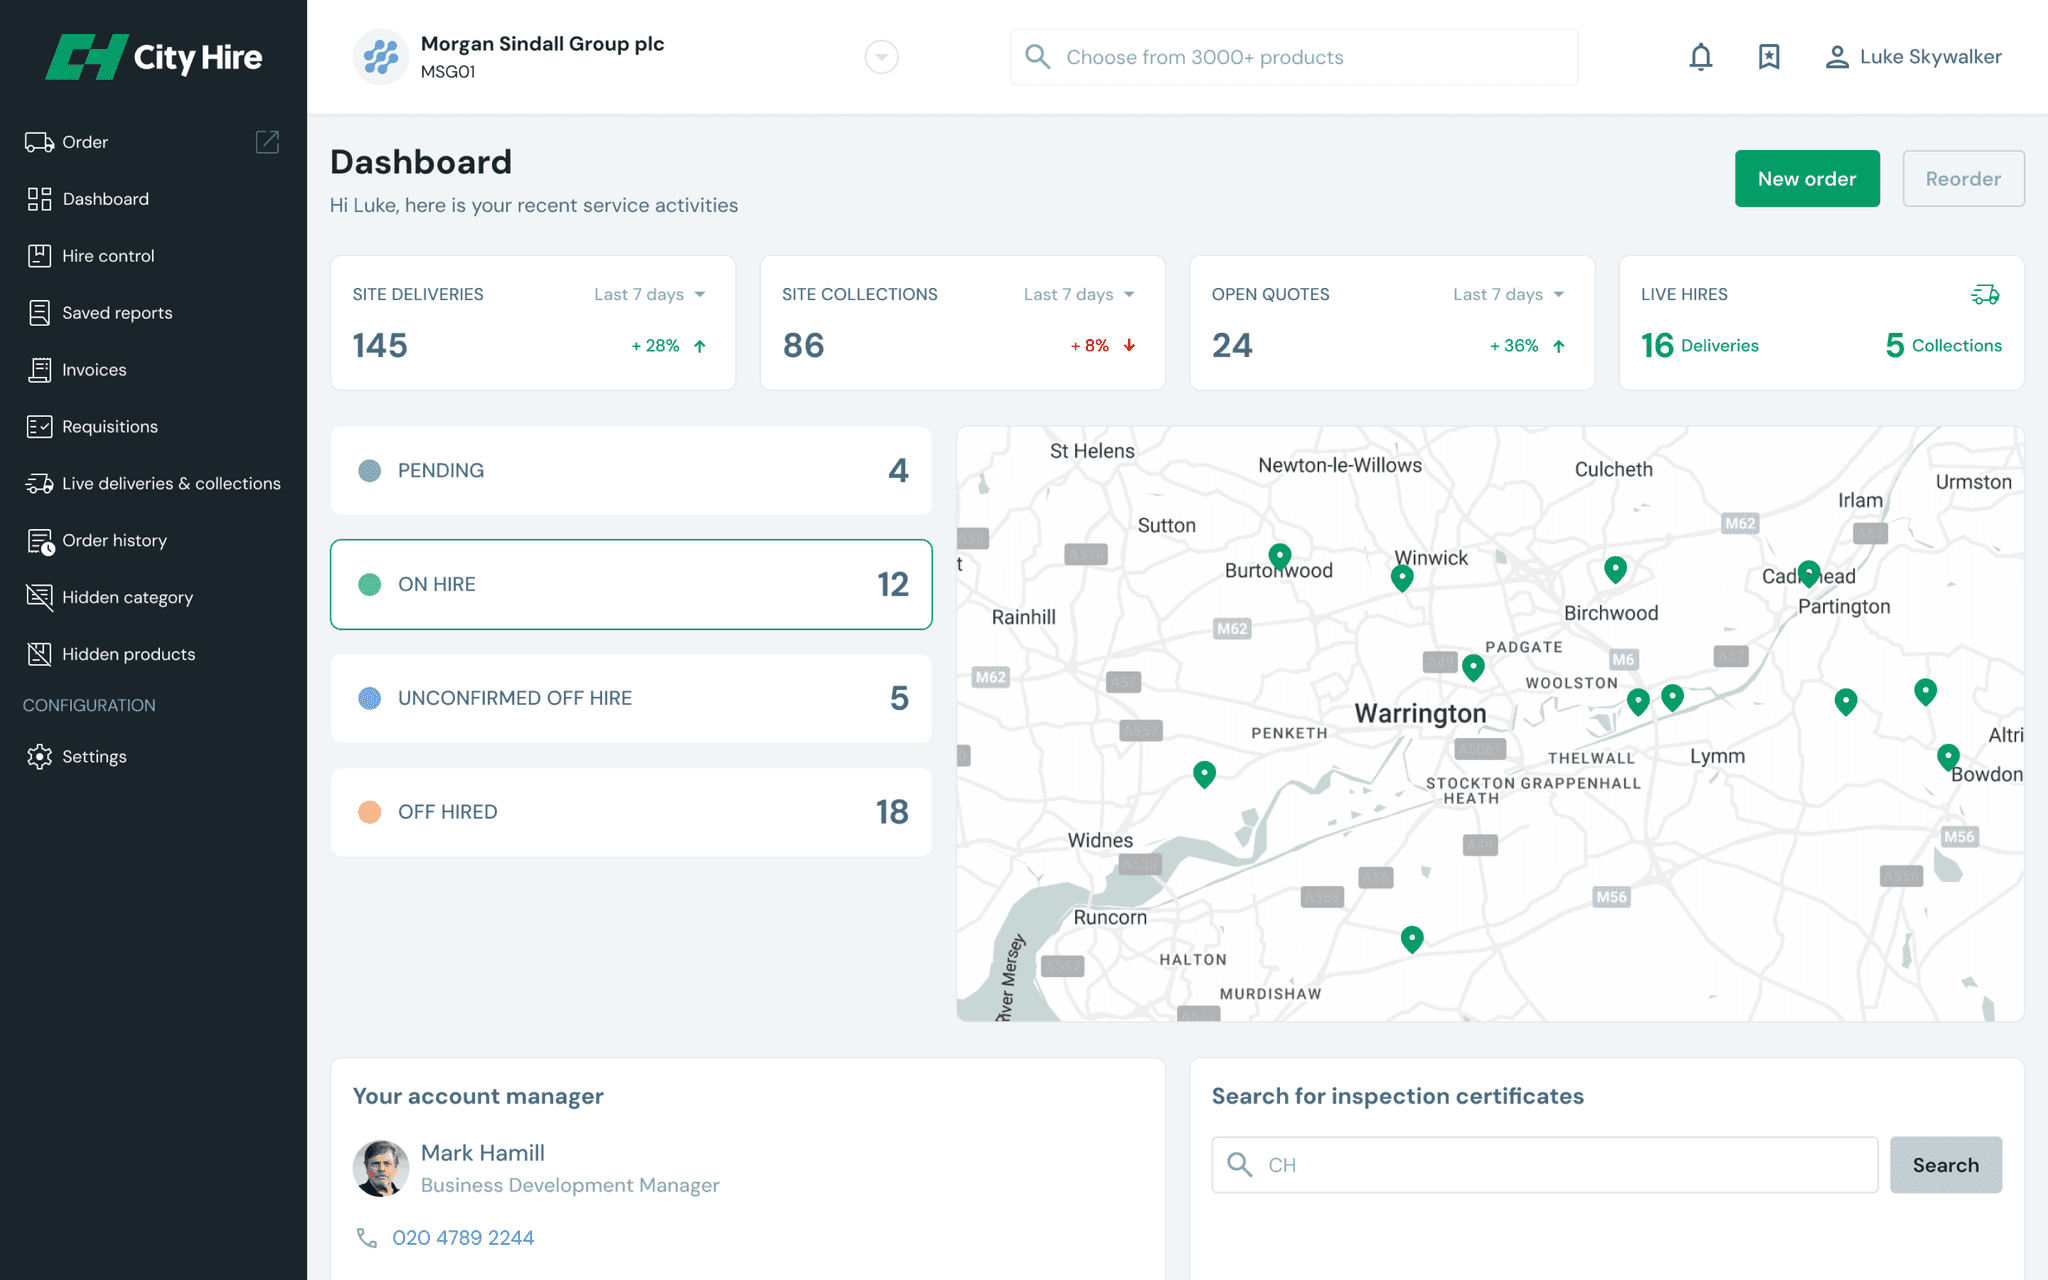Click the notifications bell icon
The image size is (2048, 1280).
click(x=1700, y=57)
